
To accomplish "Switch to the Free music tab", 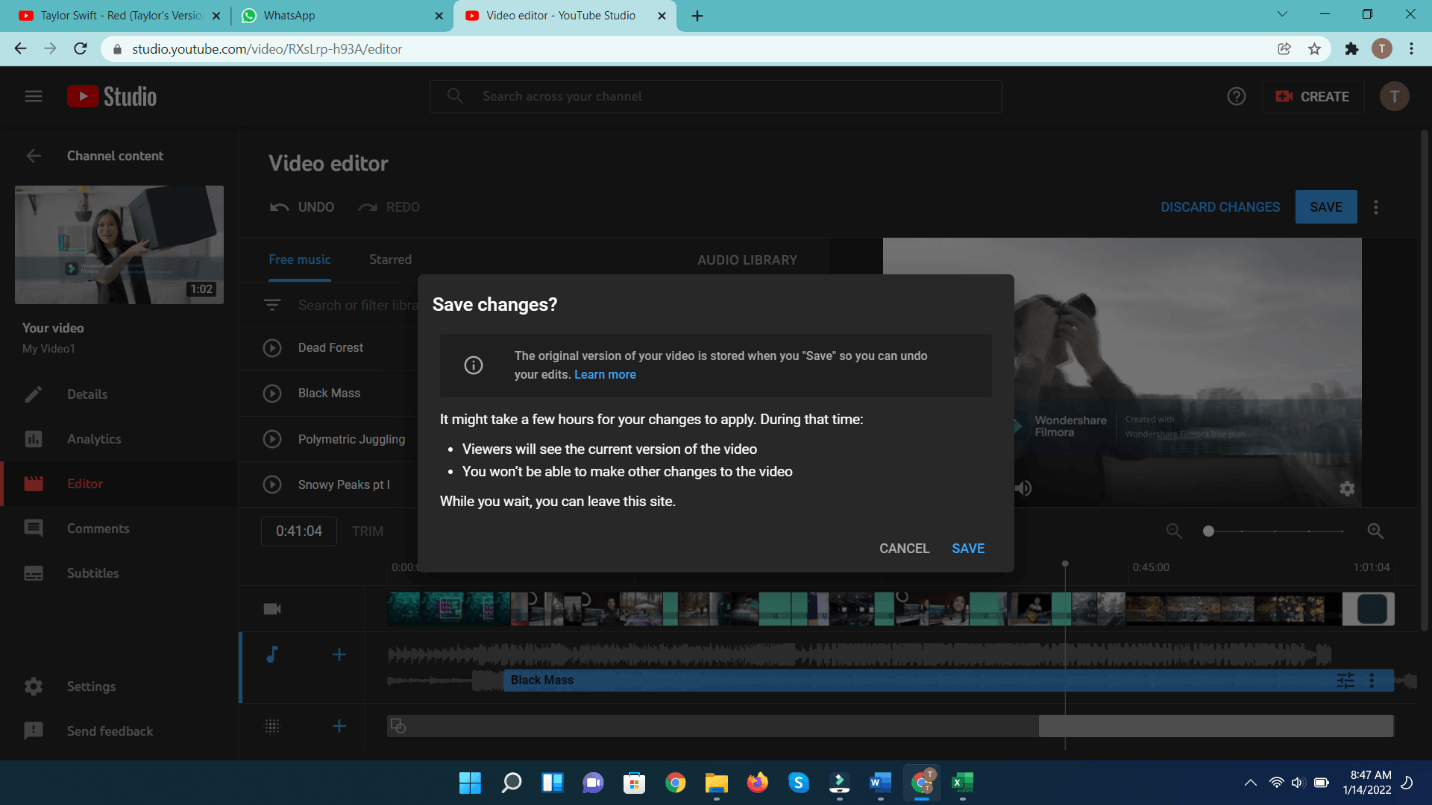I will 299,259.
